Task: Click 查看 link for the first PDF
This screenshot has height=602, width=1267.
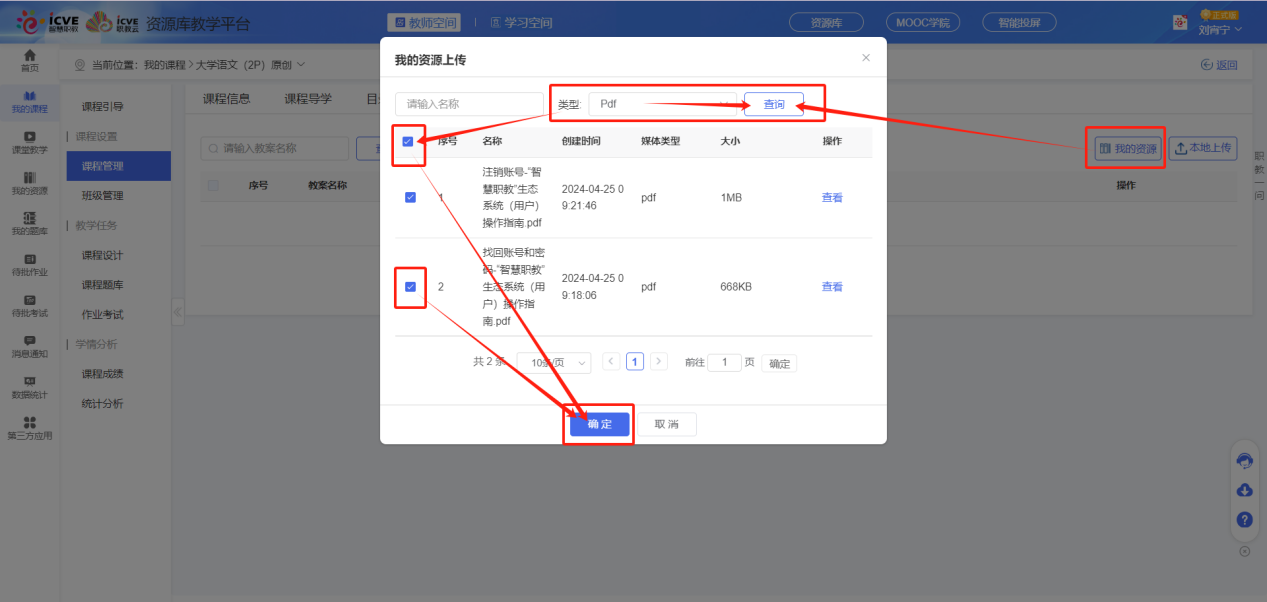Action: coord(832,198)
